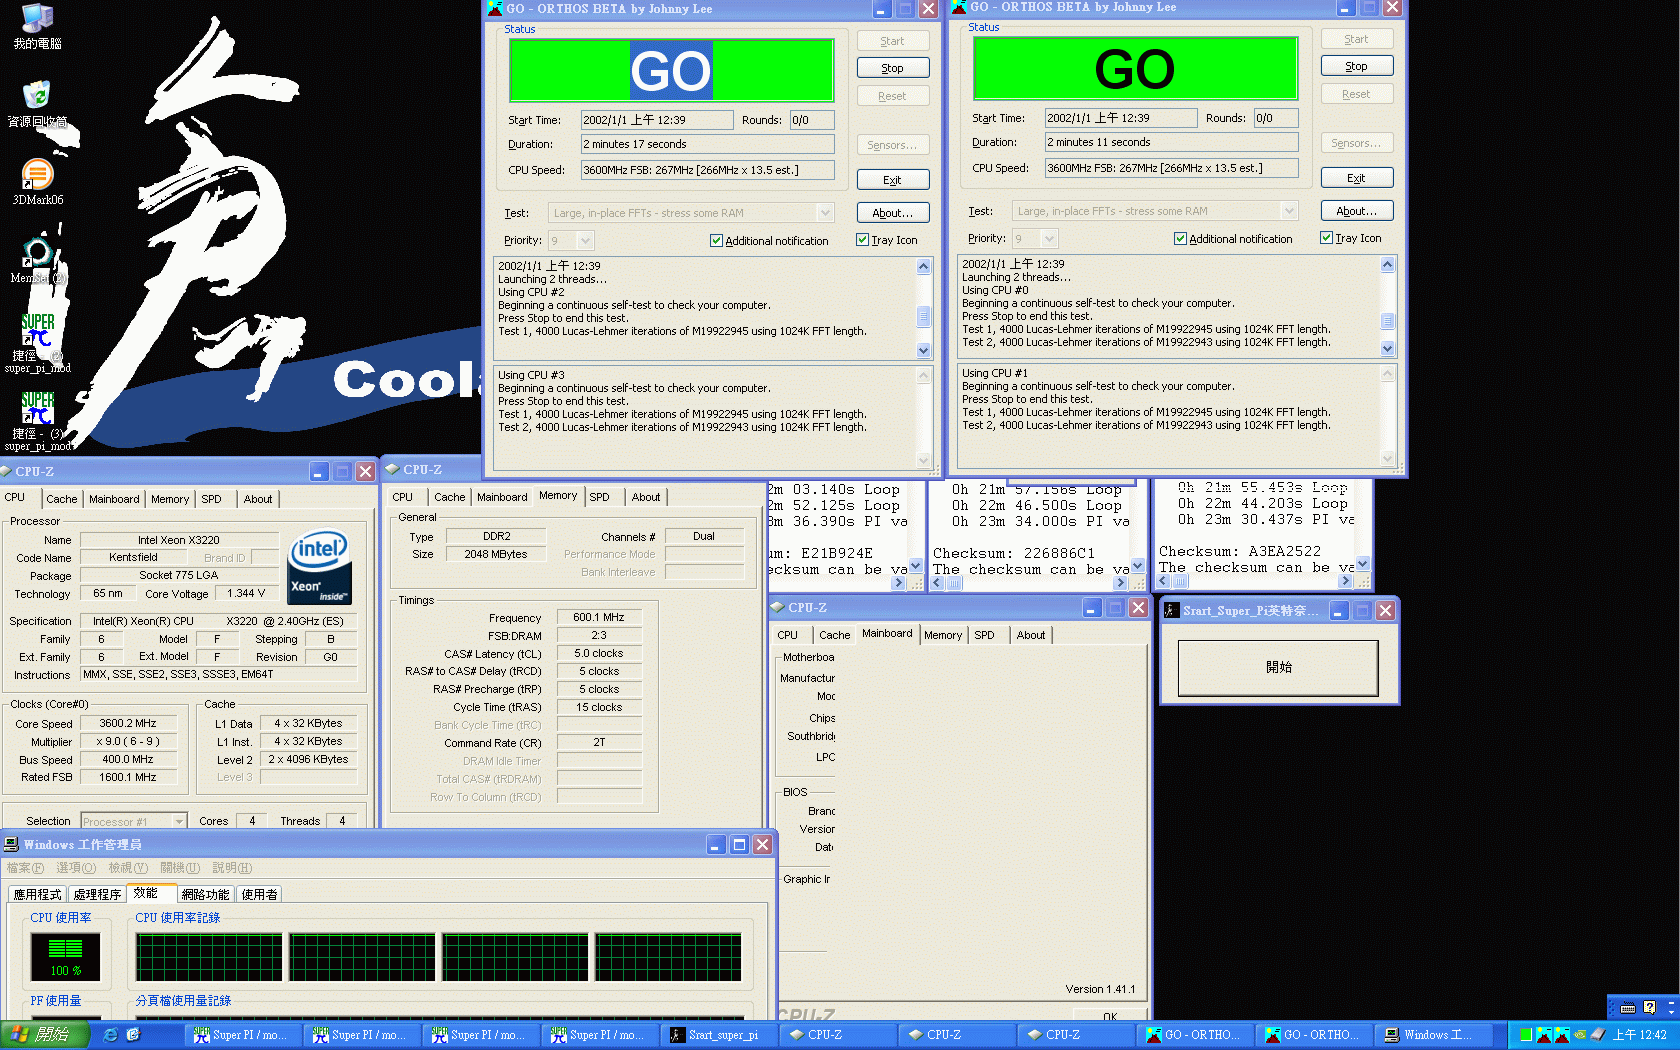The height and width of the screenshot is (1050, 1680).
Task: Click the left ORTHOS upper log scrollbar down arrow
Action: 923,351
